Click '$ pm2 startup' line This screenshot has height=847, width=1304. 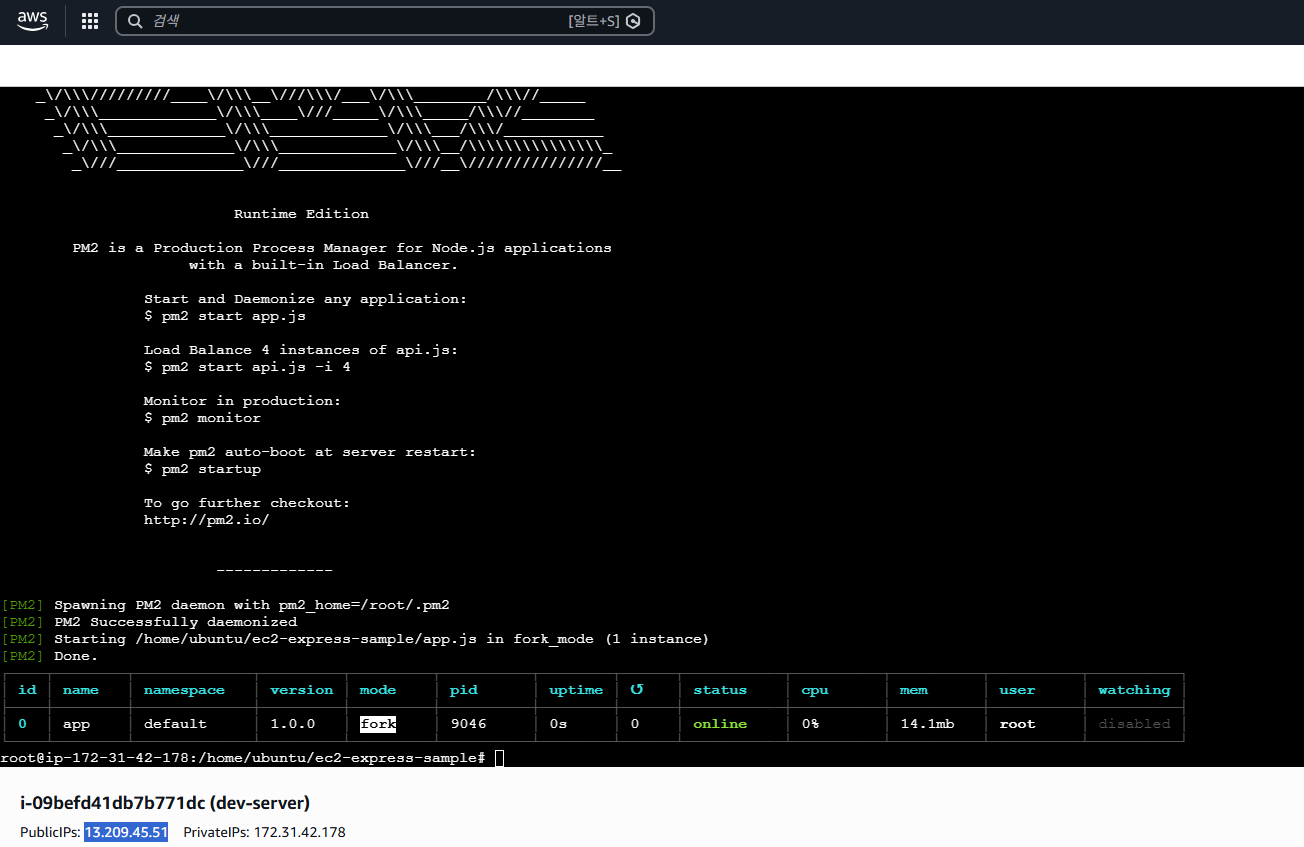pyautogui.click(x=202, y=469)
